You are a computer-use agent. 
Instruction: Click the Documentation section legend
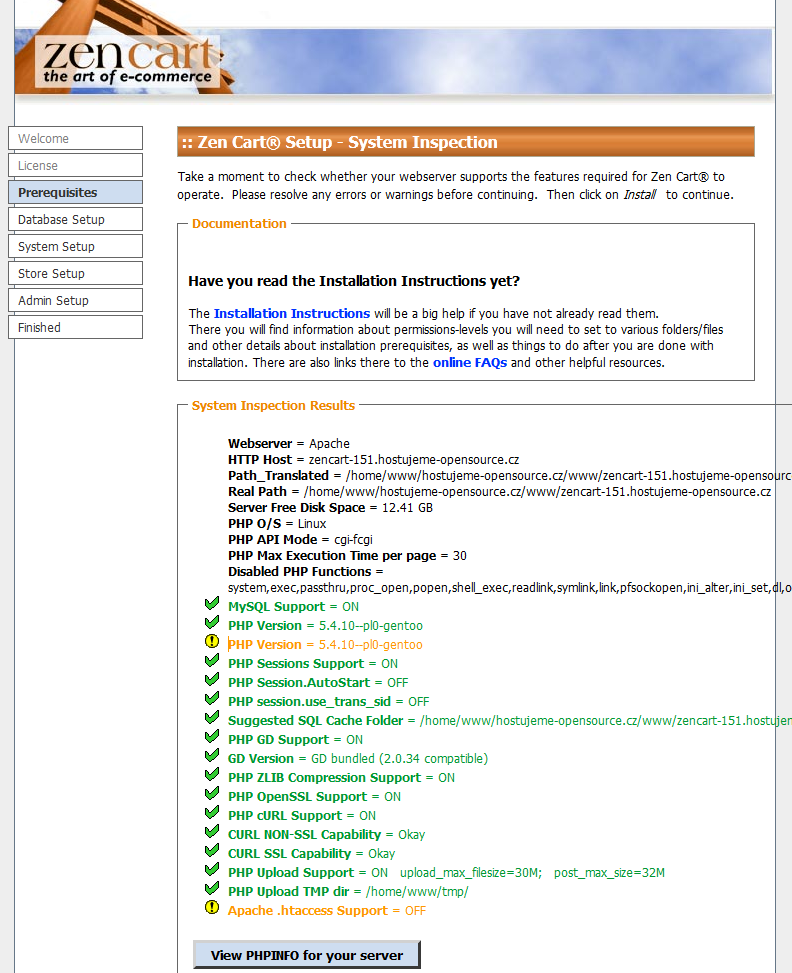[239, 223]
